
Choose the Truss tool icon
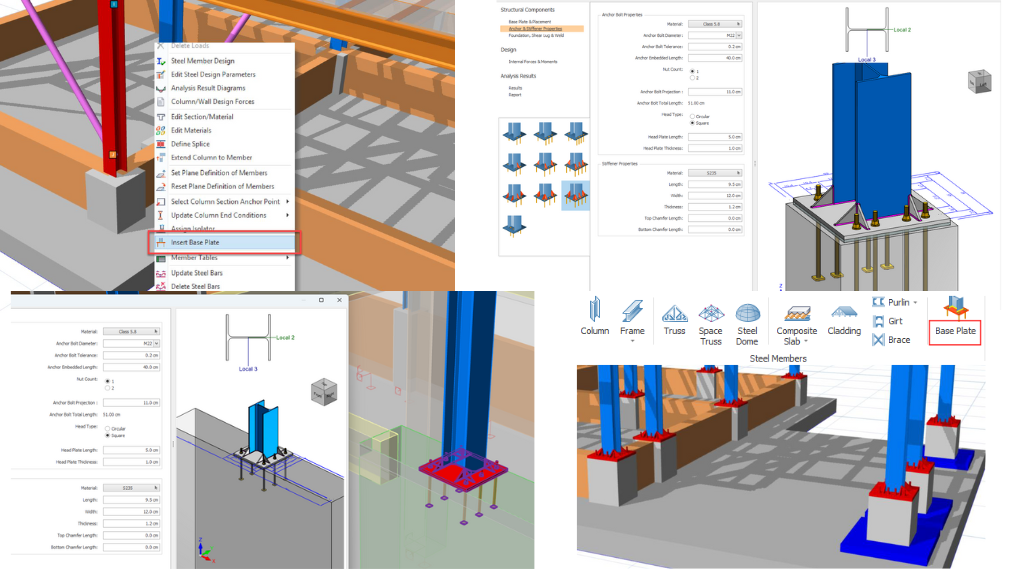click(x=673, y=317)
